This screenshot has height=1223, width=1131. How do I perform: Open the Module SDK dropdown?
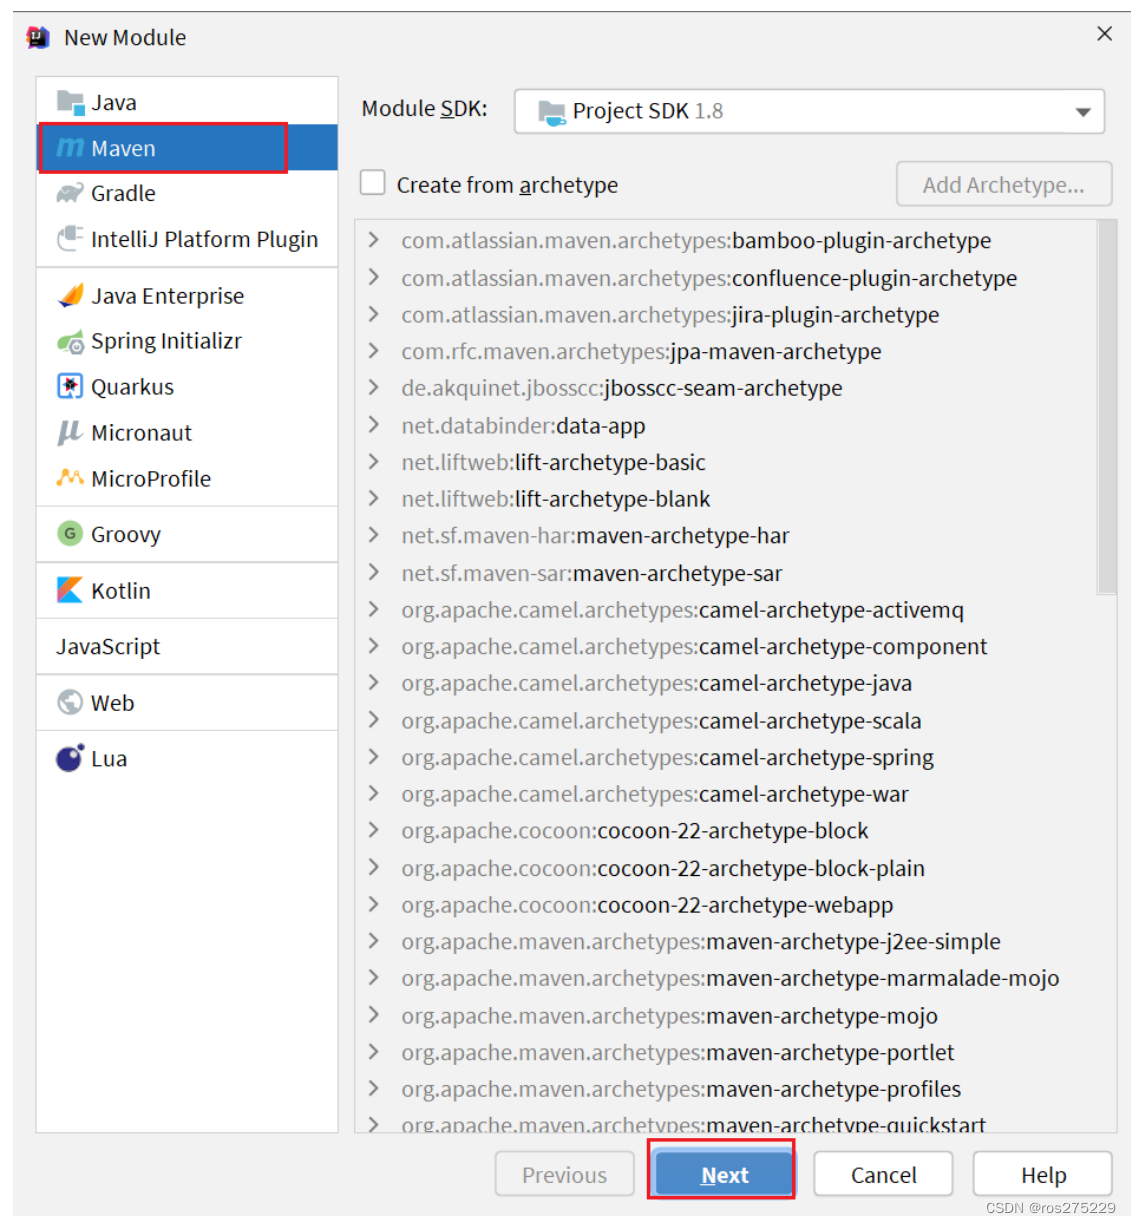(x=809, y=111)
